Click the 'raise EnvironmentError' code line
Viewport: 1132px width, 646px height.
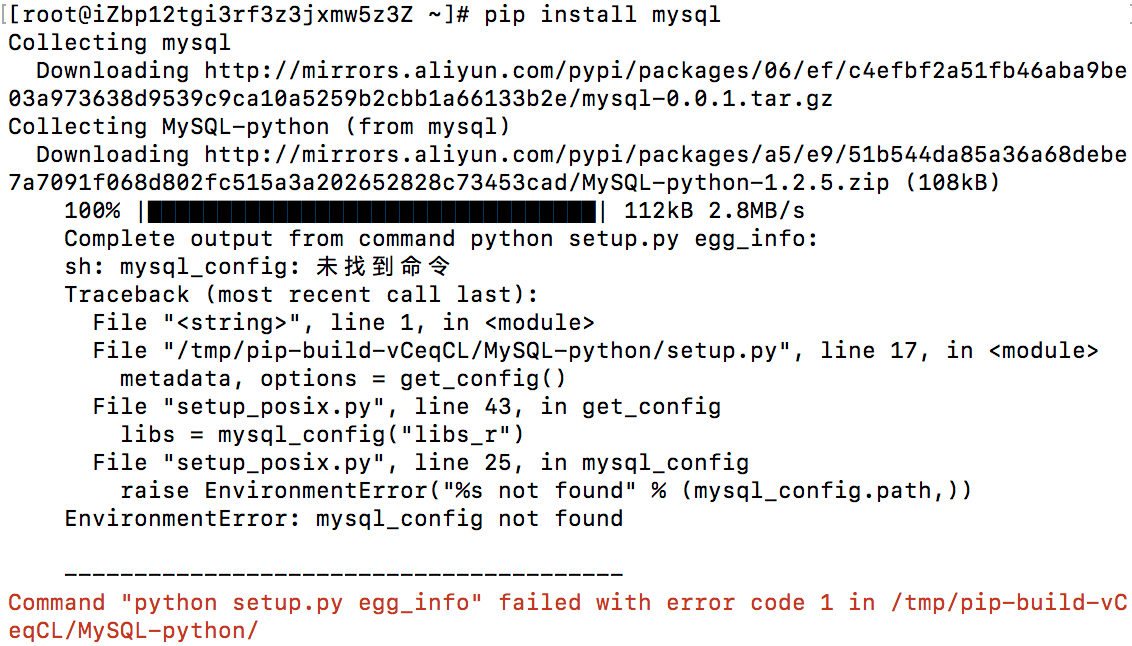coord(547,491)
